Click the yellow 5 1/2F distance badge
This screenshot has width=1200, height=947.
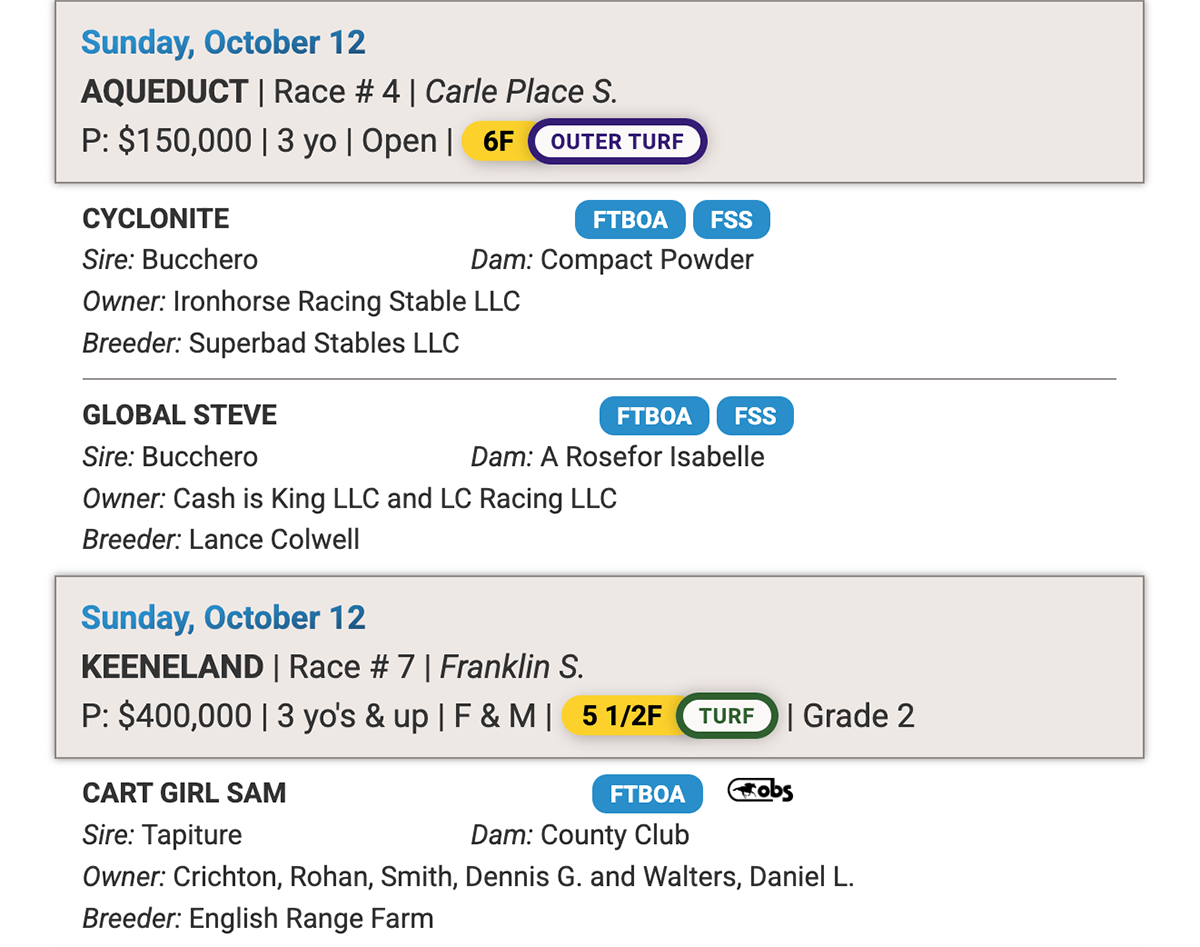pyautogui.click(x=621, y=716)
